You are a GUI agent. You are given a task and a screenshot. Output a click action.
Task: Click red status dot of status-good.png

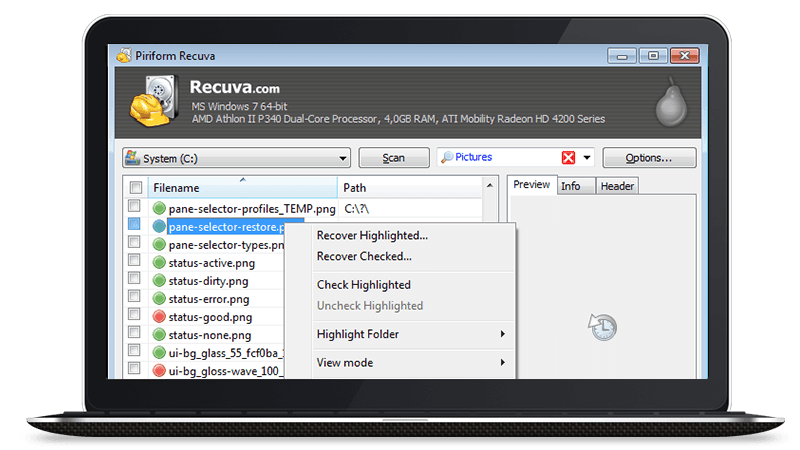[x=159, y=317]
